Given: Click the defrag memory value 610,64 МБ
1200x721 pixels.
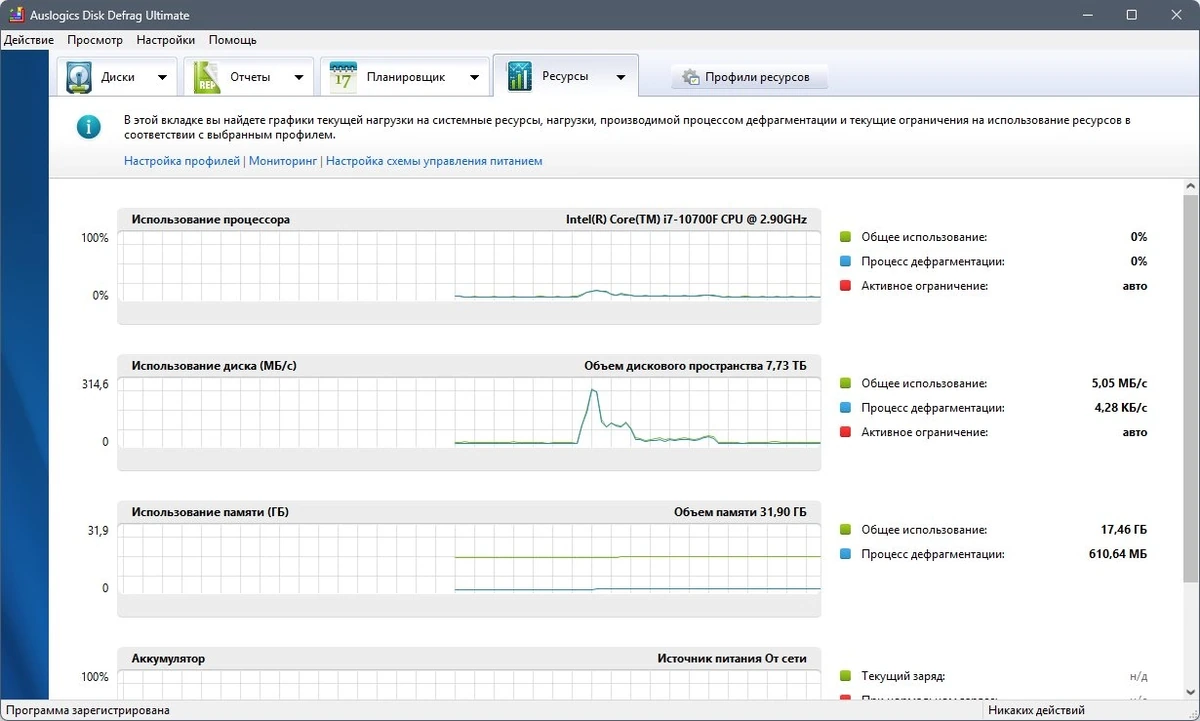Looking at the screenshot, I should [1118, 554].
